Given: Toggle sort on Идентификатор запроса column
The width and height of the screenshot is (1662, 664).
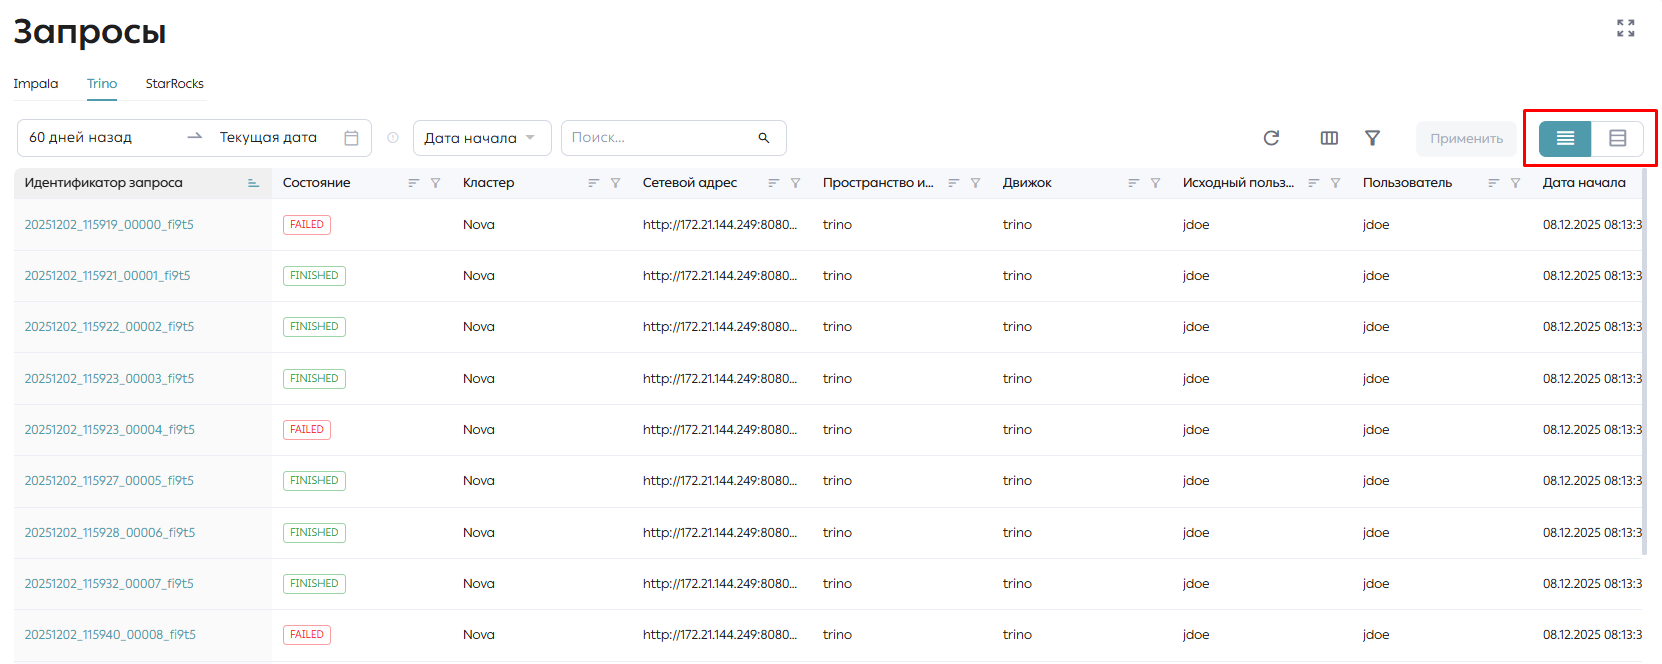Looking at the screenshot, I should click(x=253, y=183).
